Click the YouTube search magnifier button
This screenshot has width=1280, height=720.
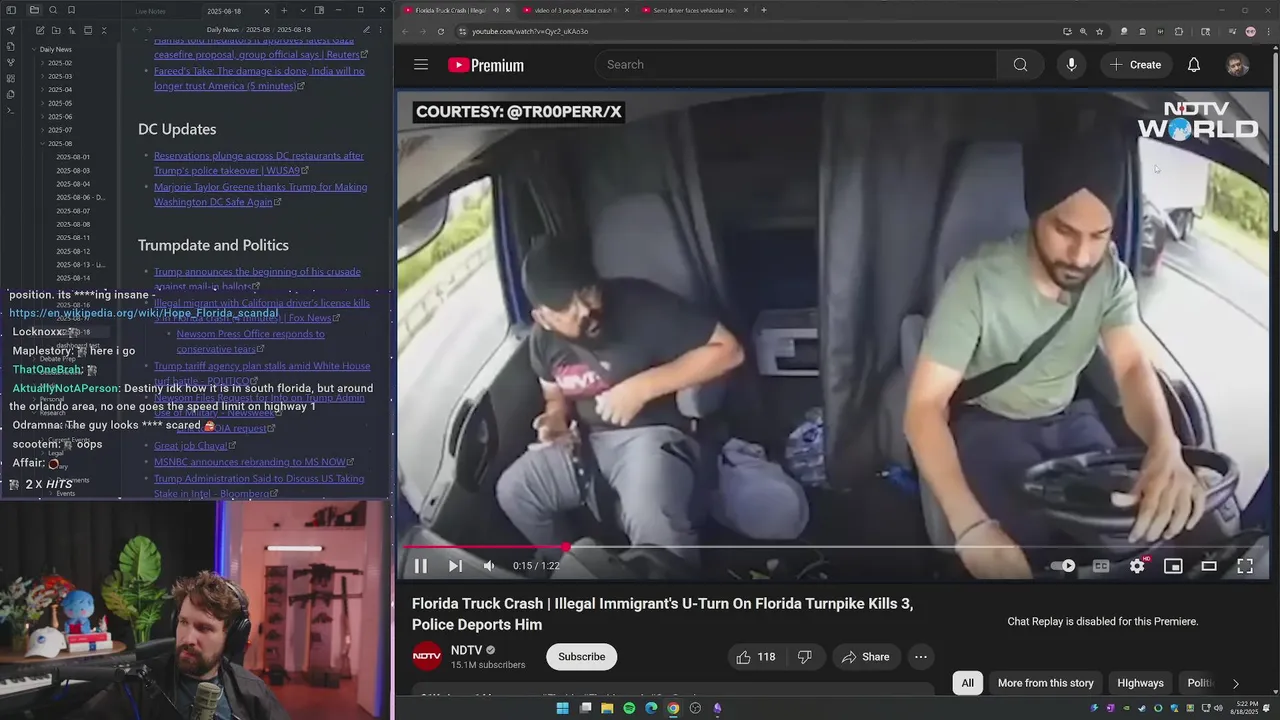[x=1020, y=65]
